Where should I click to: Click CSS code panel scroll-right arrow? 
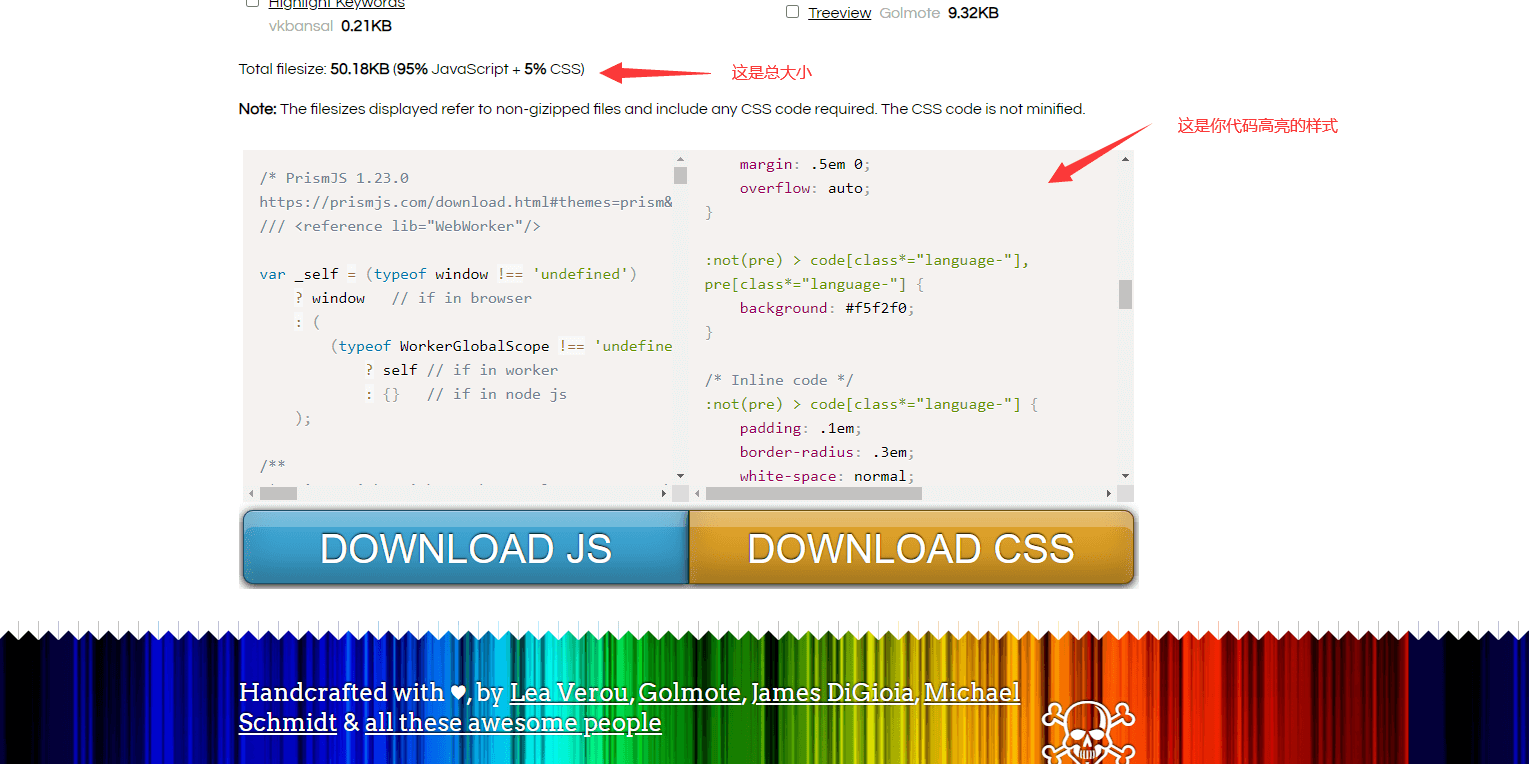click(1109, 493)
